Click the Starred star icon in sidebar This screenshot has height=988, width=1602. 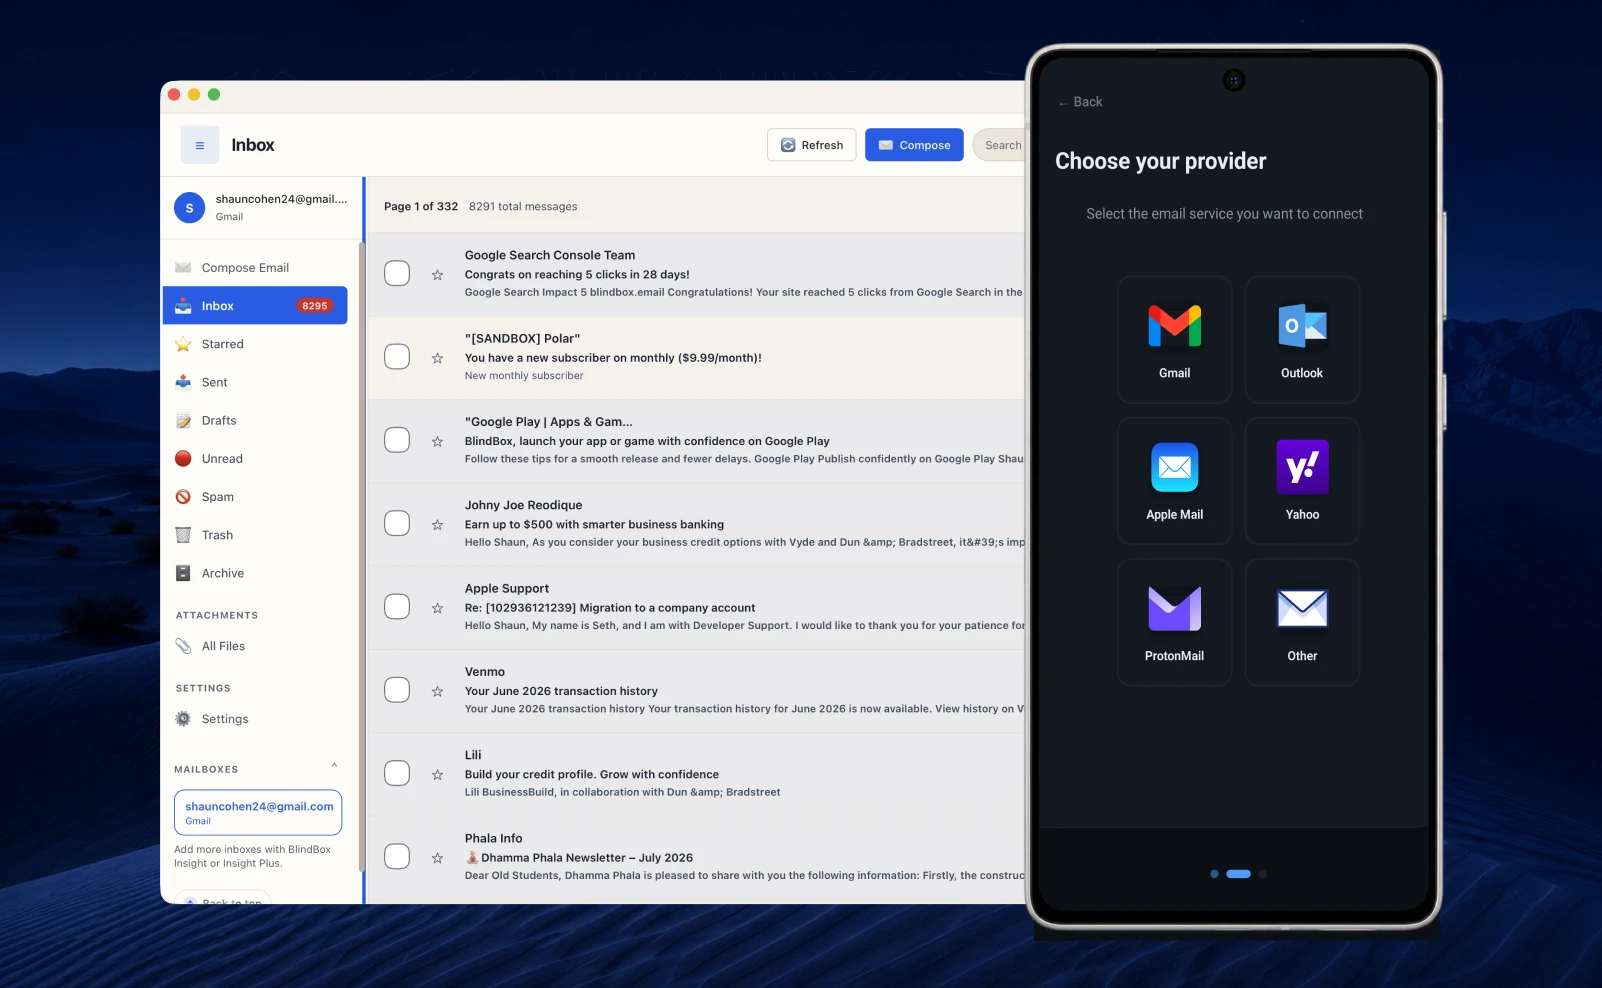pyautogui.click(x=183, y=344)
